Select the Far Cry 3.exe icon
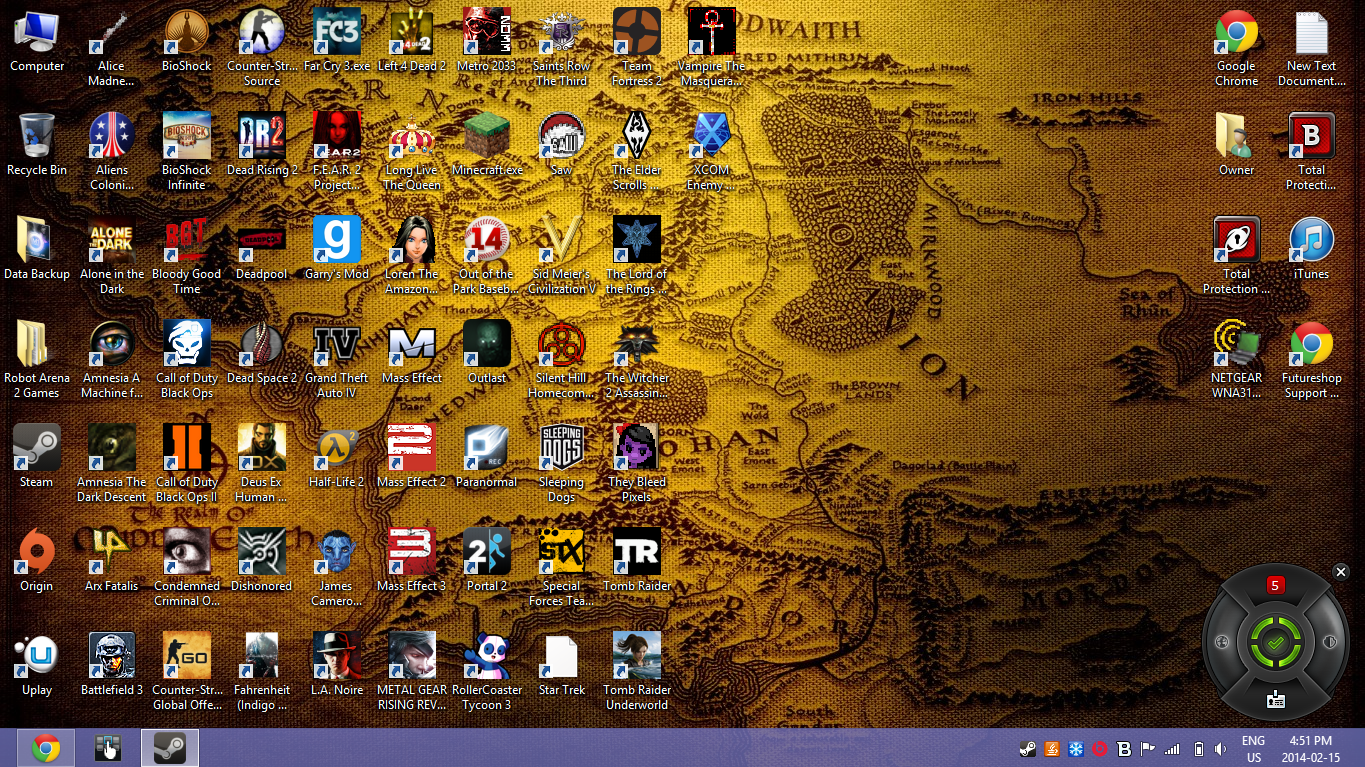 337,40
